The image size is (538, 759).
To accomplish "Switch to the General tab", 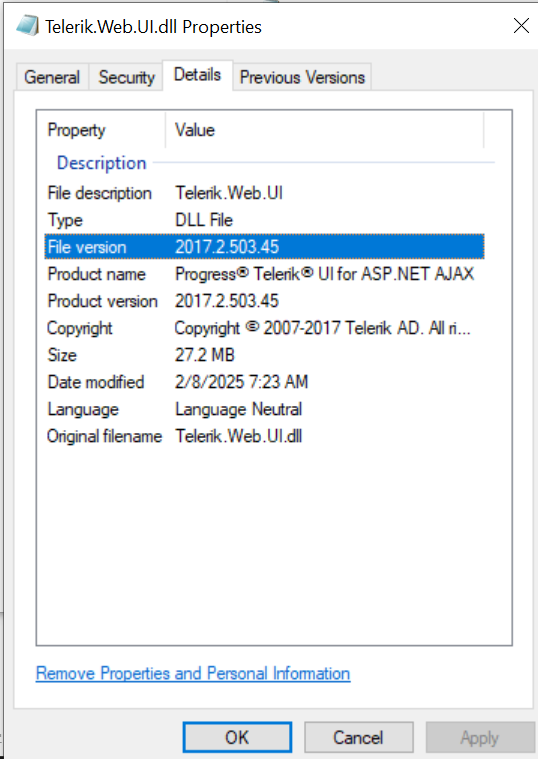I will pyautogui.click(x=52, y=77).
